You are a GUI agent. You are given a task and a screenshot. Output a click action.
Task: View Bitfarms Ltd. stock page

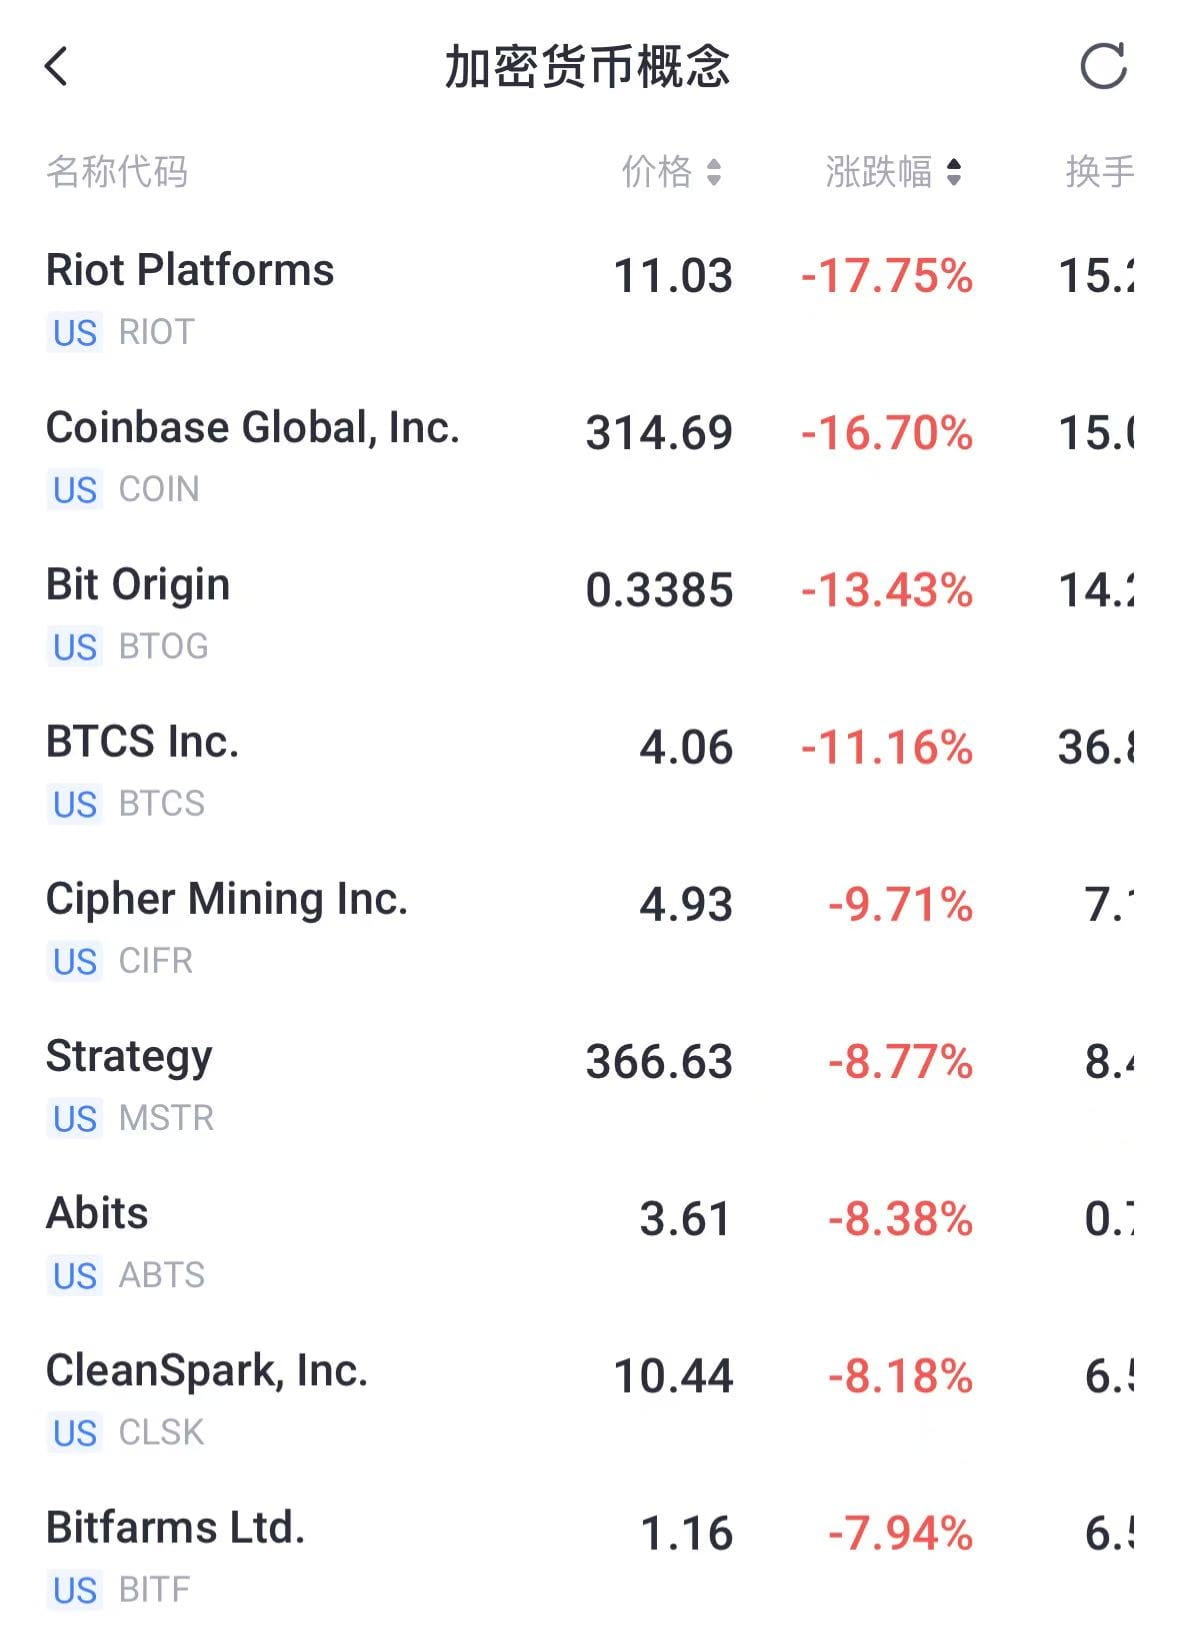pos(589,1556)
